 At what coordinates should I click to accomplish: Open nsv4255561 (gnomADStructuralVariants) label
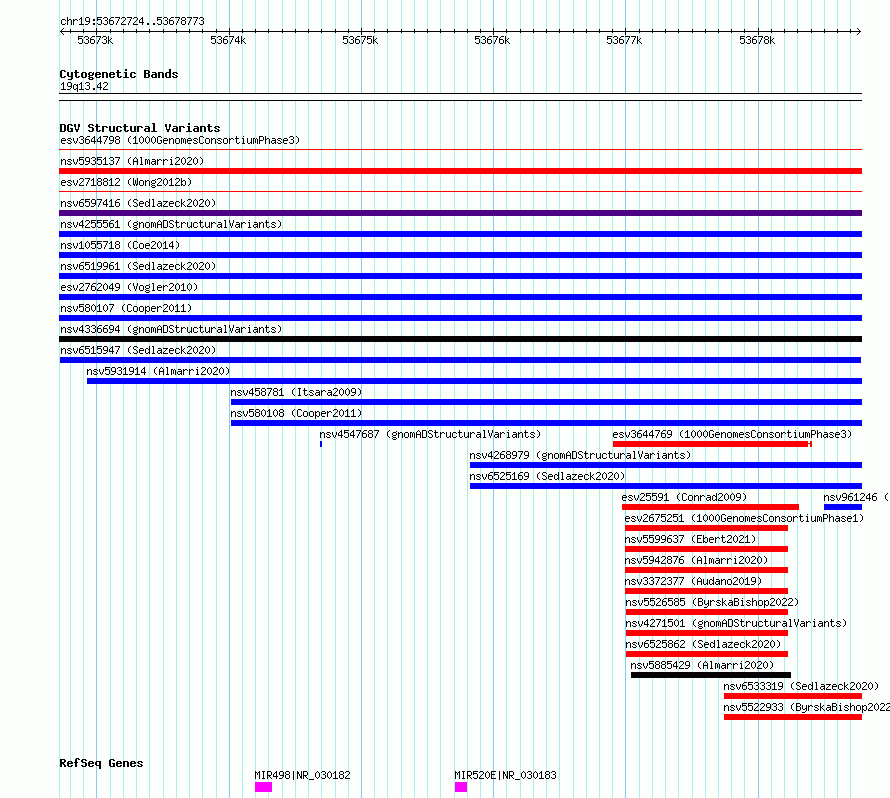click(x=171, y=224)
